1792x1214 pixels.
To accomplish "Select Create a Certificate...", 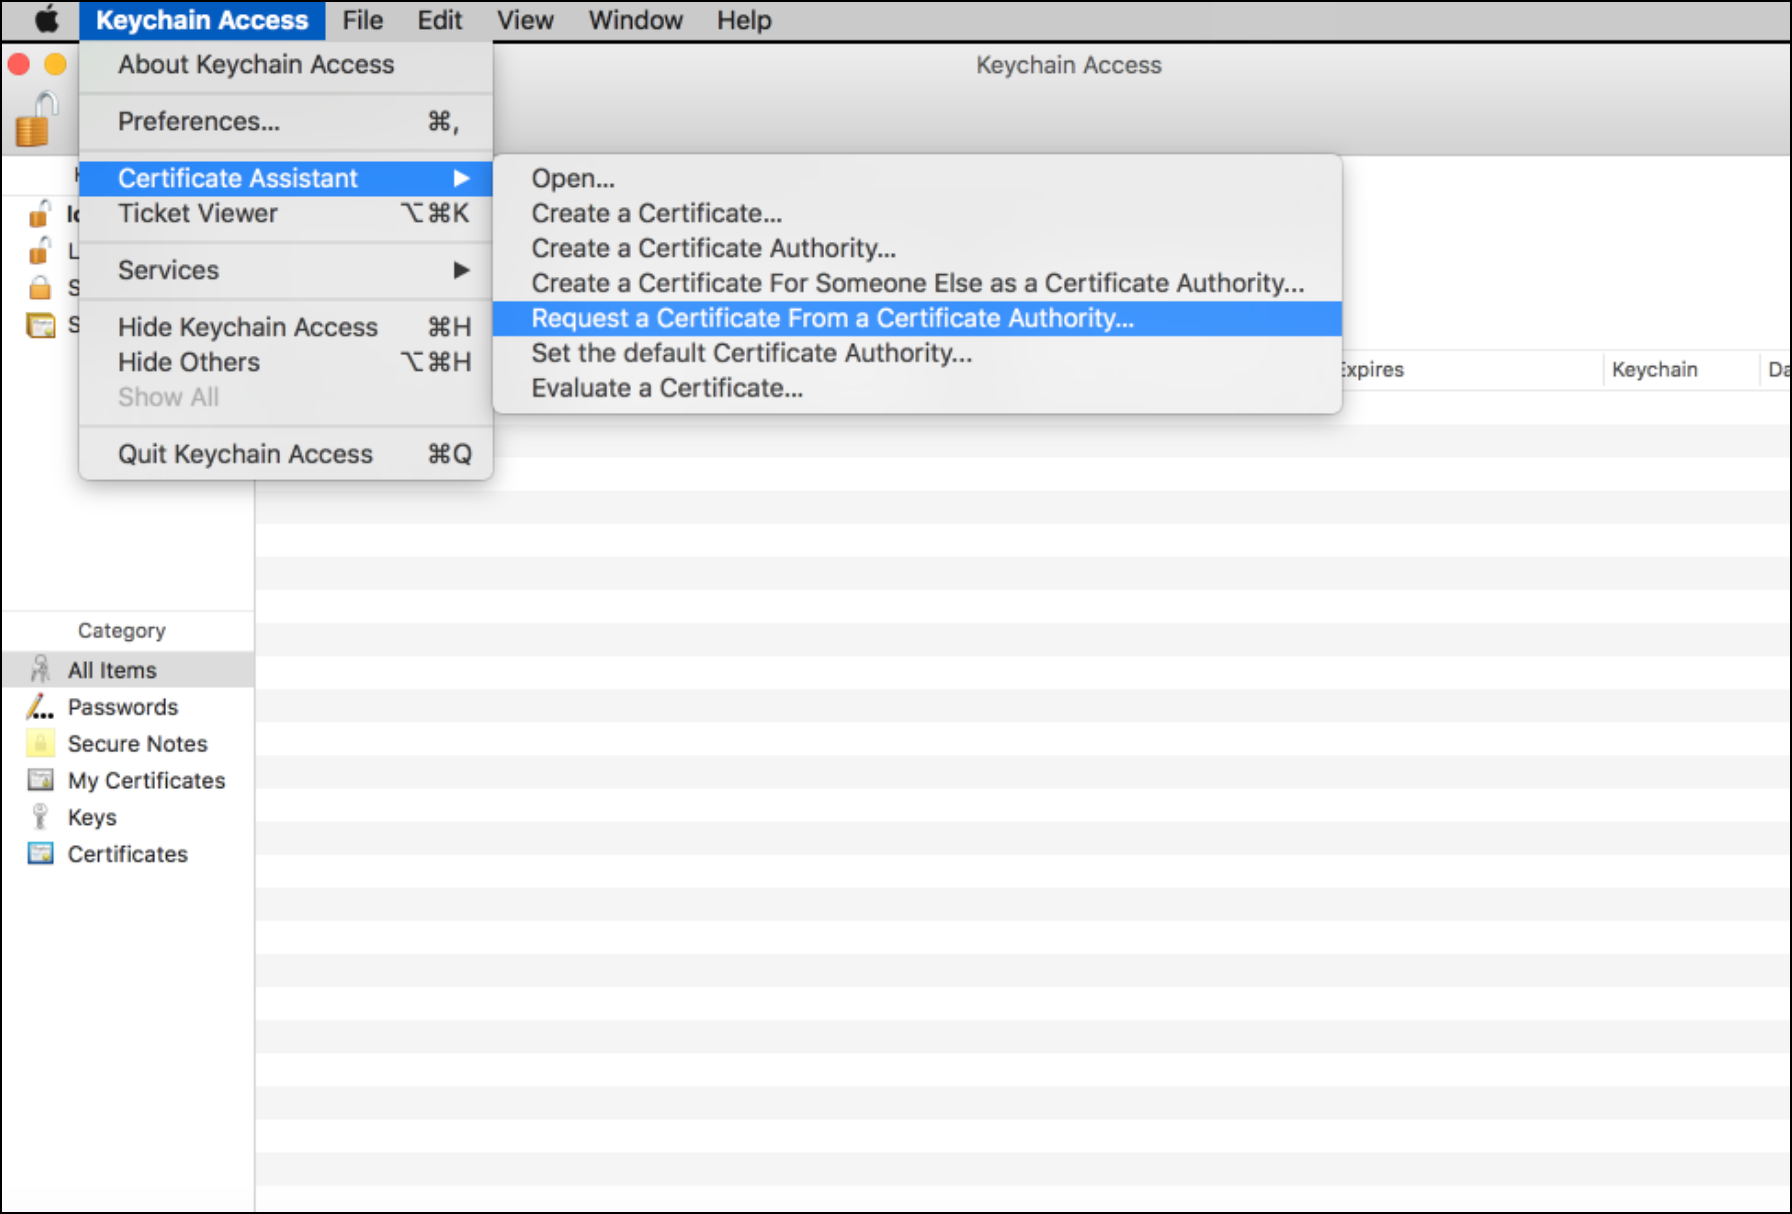I will [917, 213].
